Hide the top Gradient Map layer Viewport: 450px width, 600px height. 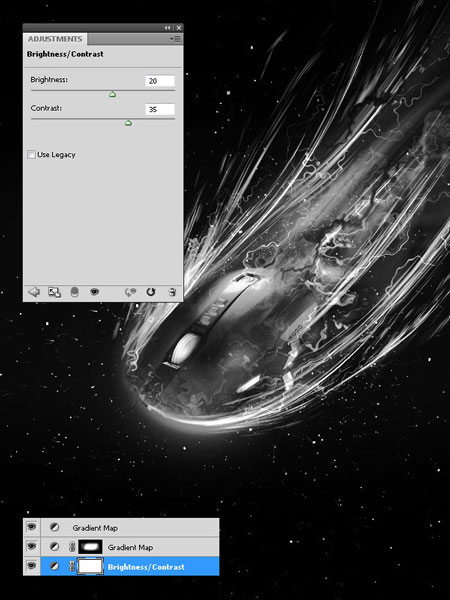coord(31,527)
